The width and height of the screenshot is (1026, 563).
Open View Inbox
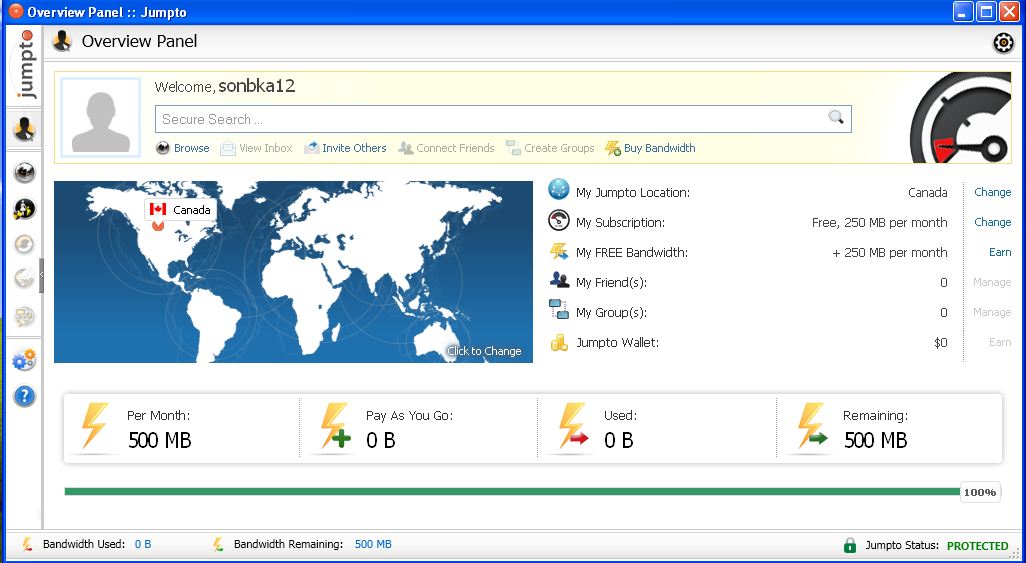pos(266,148)
